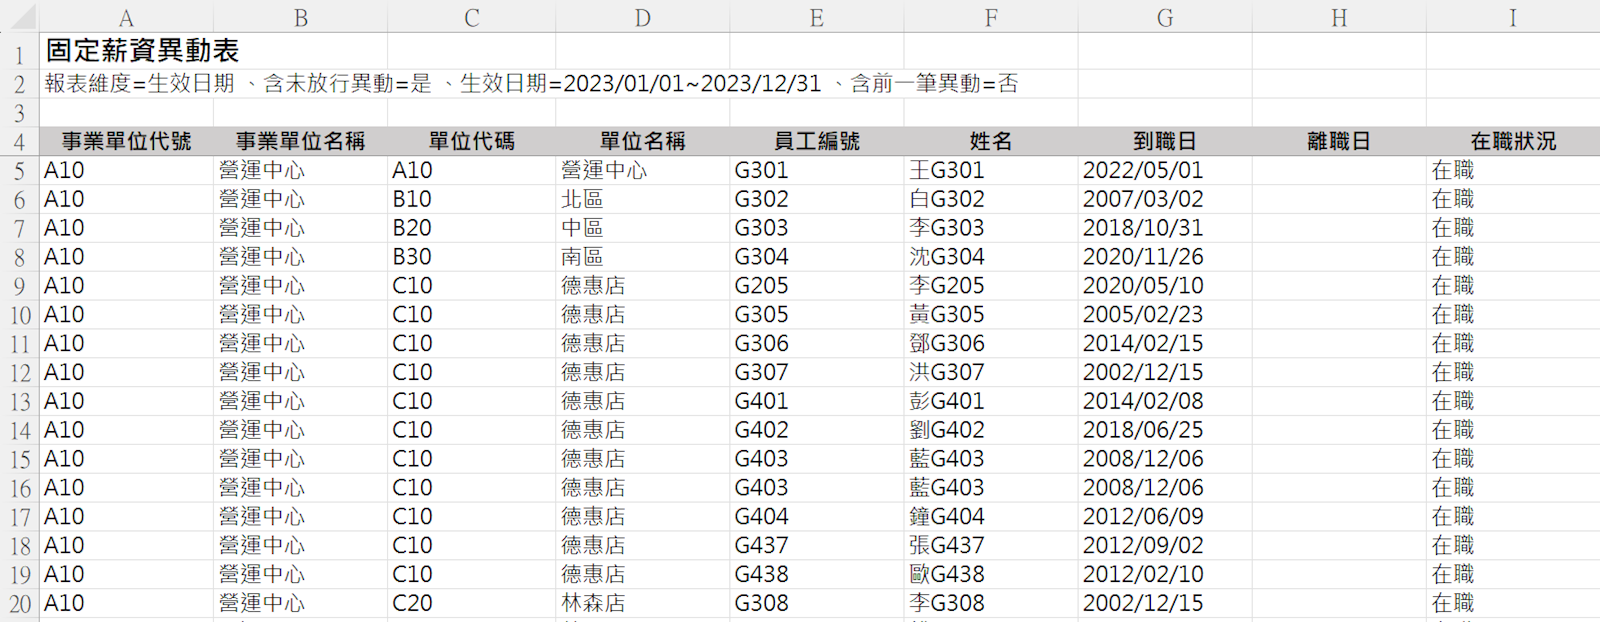Select the column A header
This screenshot has height=622, width=1600.
[x=126, y=17]
